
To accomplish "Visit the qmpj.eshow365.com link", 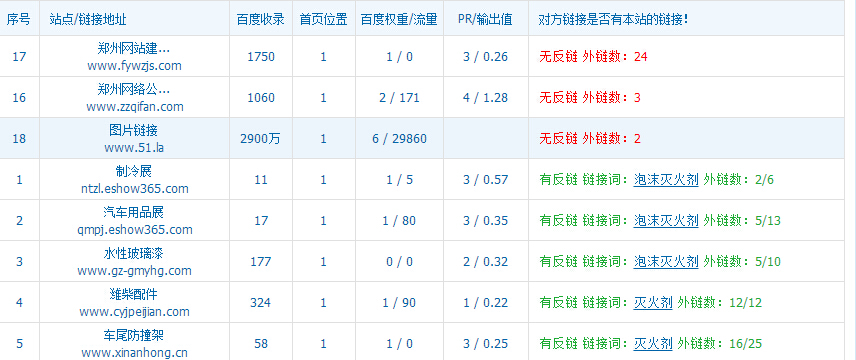I will point(134,230).
